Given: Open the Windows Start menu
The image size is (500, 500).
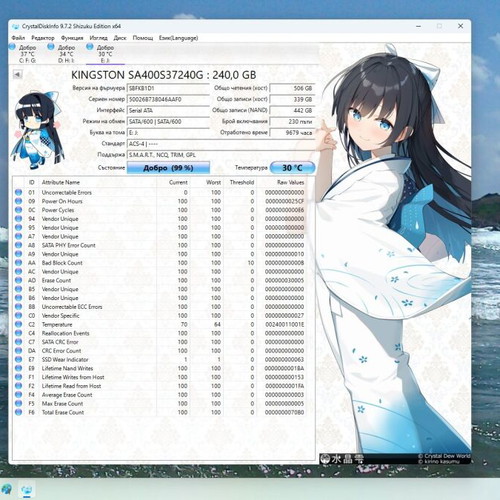Looking at the screenshot, I should click(x=7, y=490).
